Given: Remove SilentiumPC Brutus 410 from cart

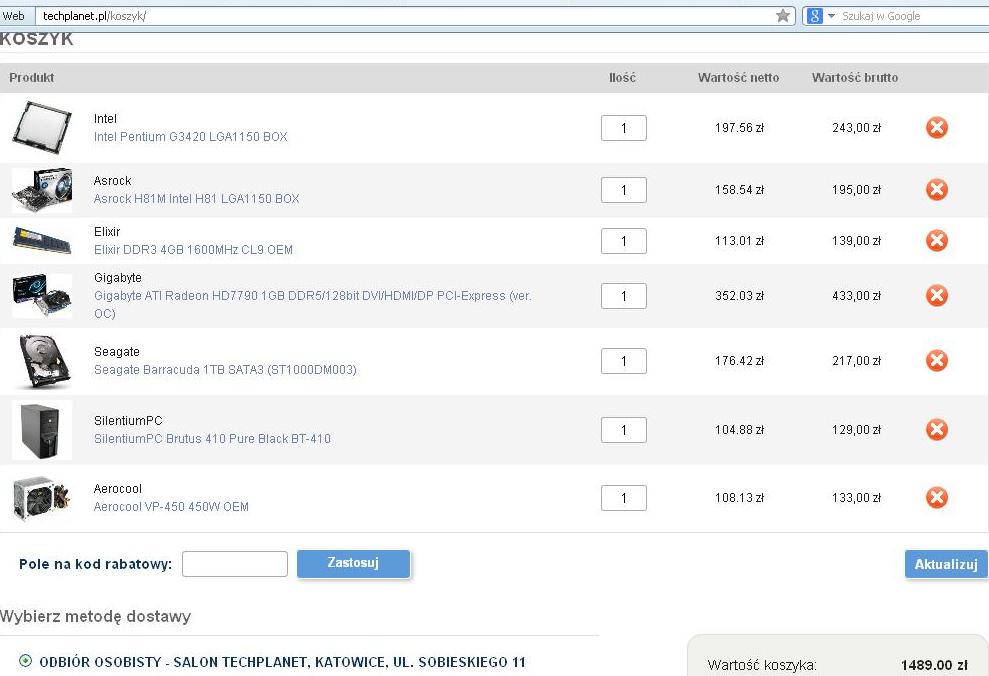Looking at the screenshot, I should tap(937, 429).
